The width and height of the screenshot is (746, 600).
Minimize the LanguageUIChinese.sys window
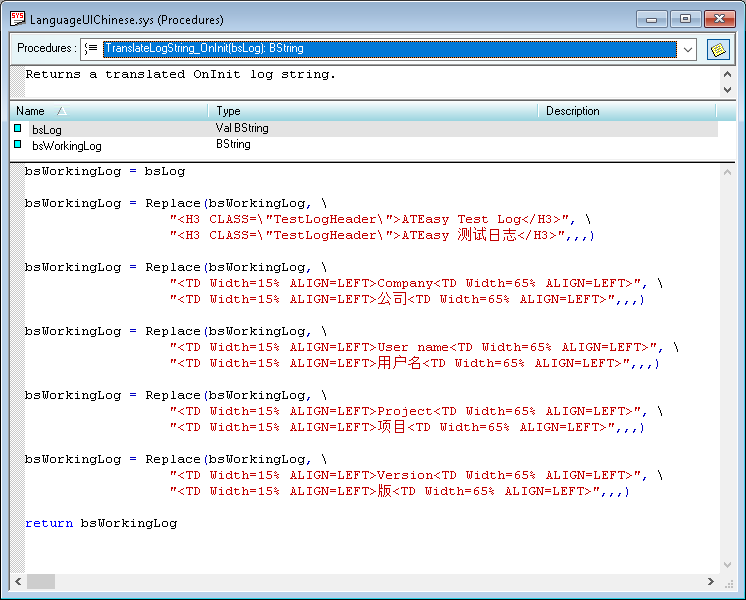point(651,19)
